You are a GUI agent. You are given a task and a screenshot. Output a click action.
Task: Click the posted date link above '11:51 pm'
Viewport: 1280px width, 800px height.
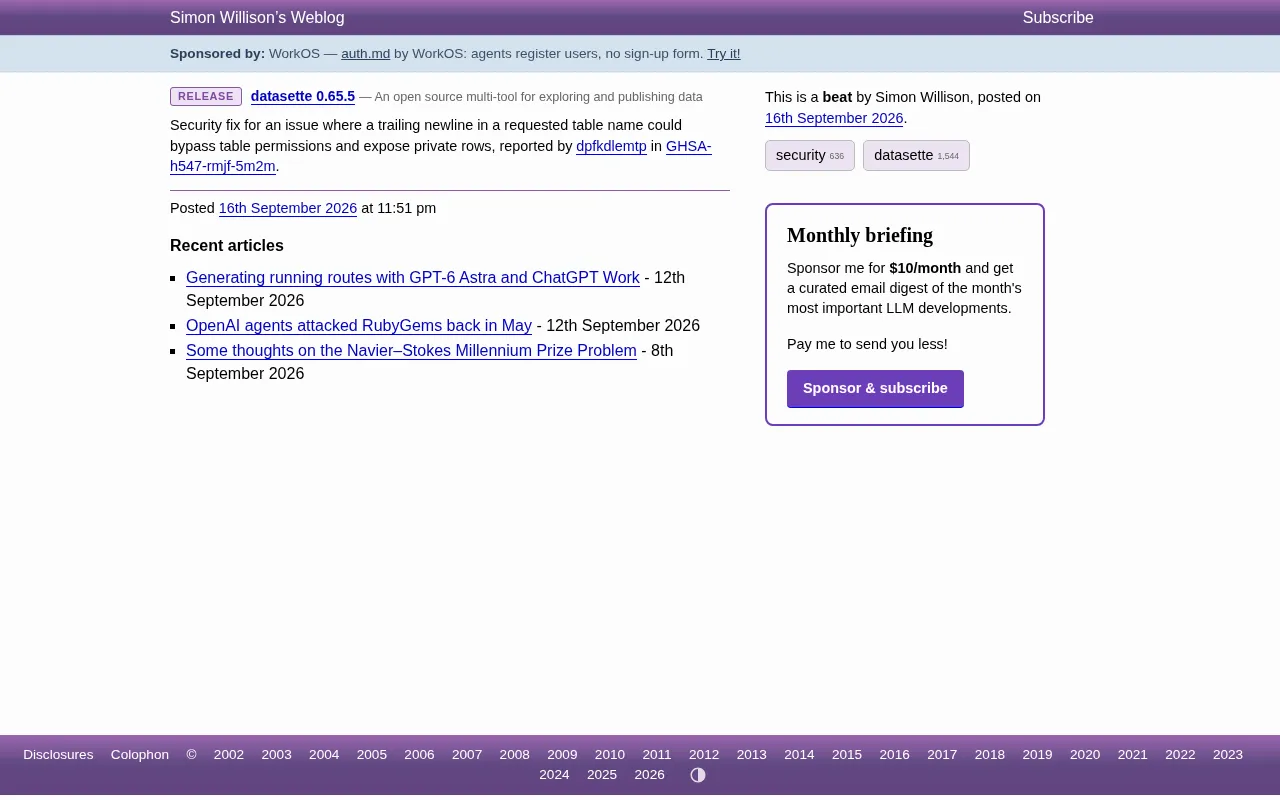pos(288,208)
